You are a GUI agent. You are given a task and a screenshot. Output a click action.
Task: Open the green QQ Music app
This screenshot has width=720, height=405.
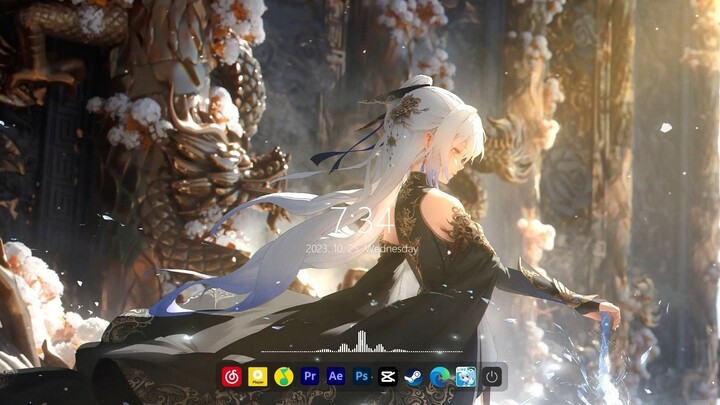pos(283,377)
